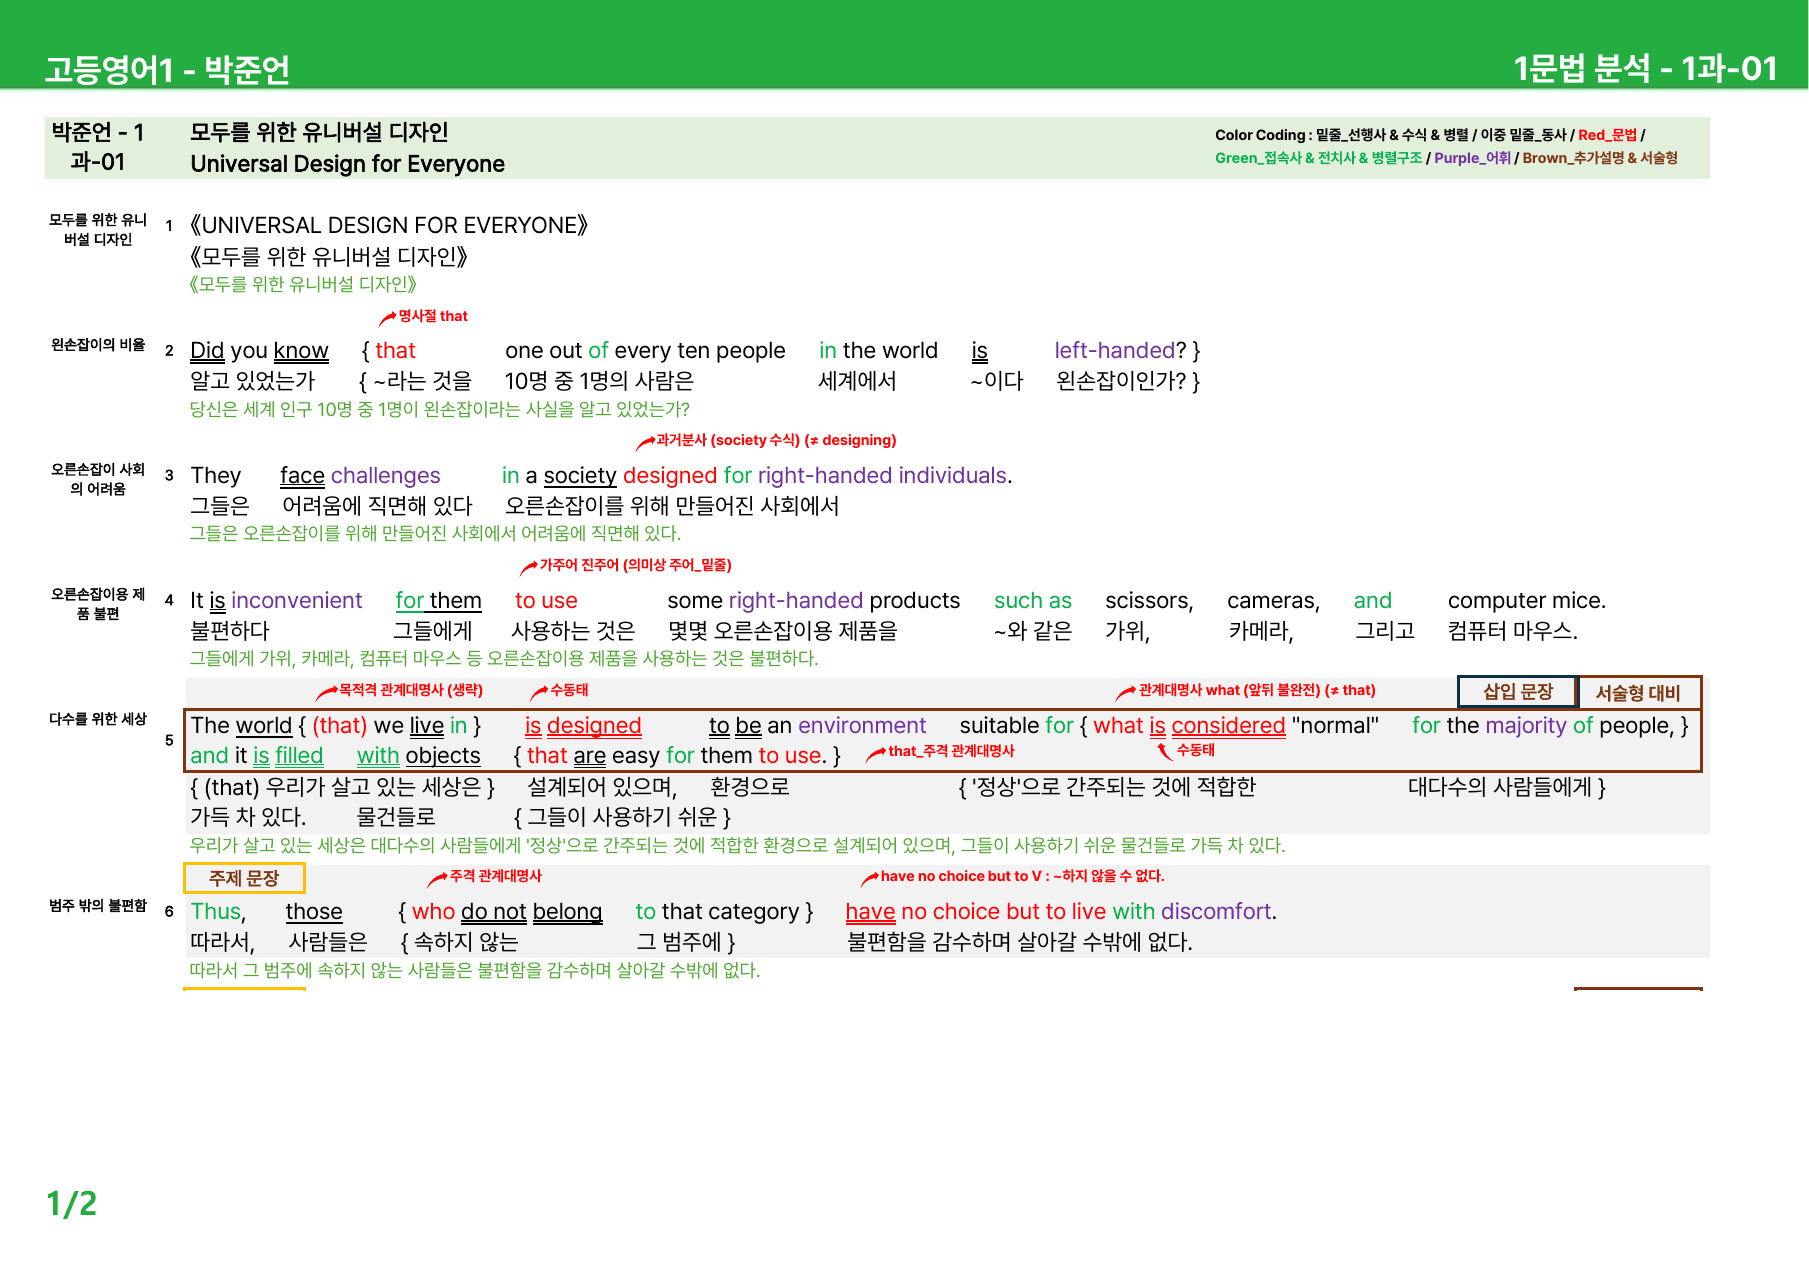
Task: Click the side label "오른손잡이 사회의 어려움"
Action: tap(98, 479)
